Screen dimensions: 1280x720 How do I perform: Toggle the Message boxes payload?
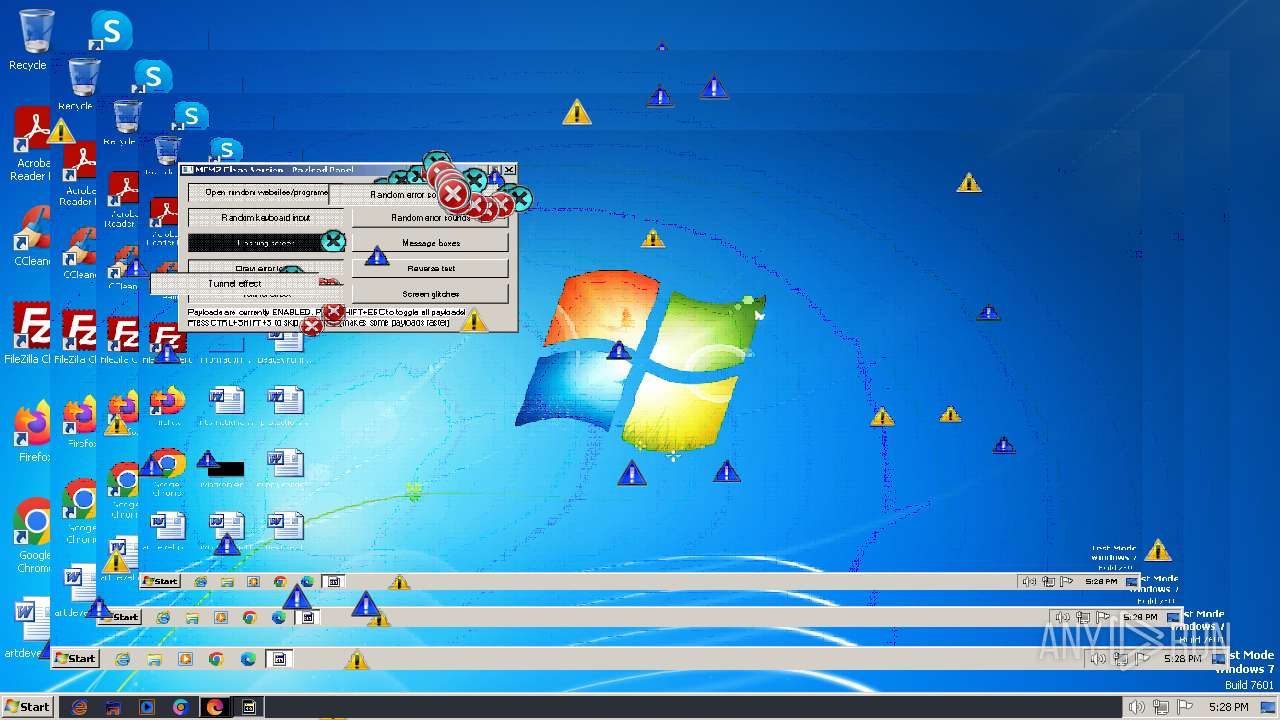(x=430, y=243)
